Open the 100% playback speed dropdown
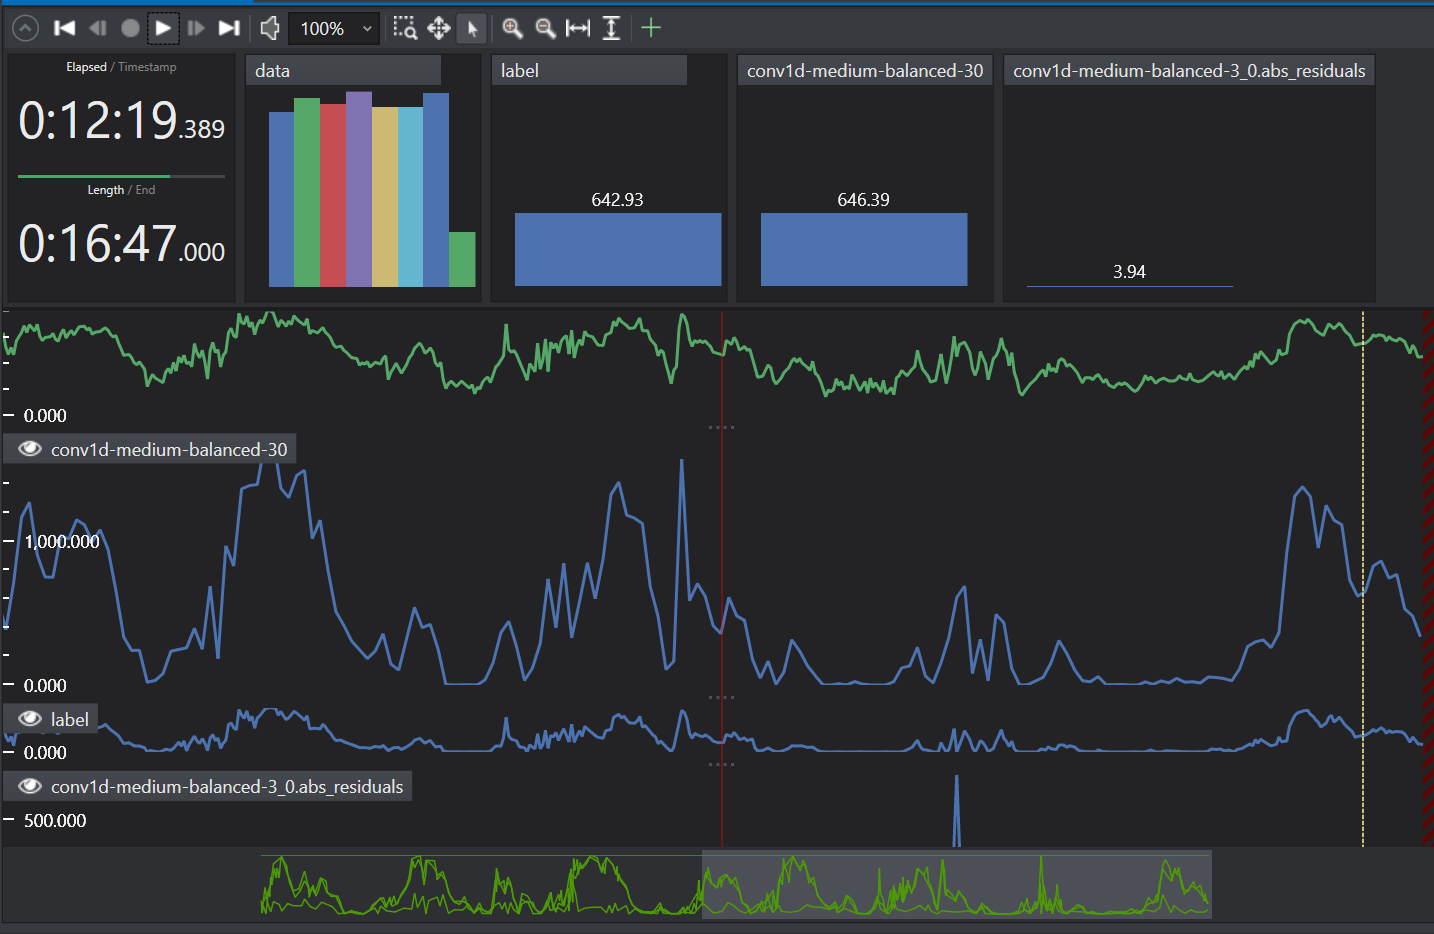1434x934 pixels. pyautogui.click(x=334, y=28)
